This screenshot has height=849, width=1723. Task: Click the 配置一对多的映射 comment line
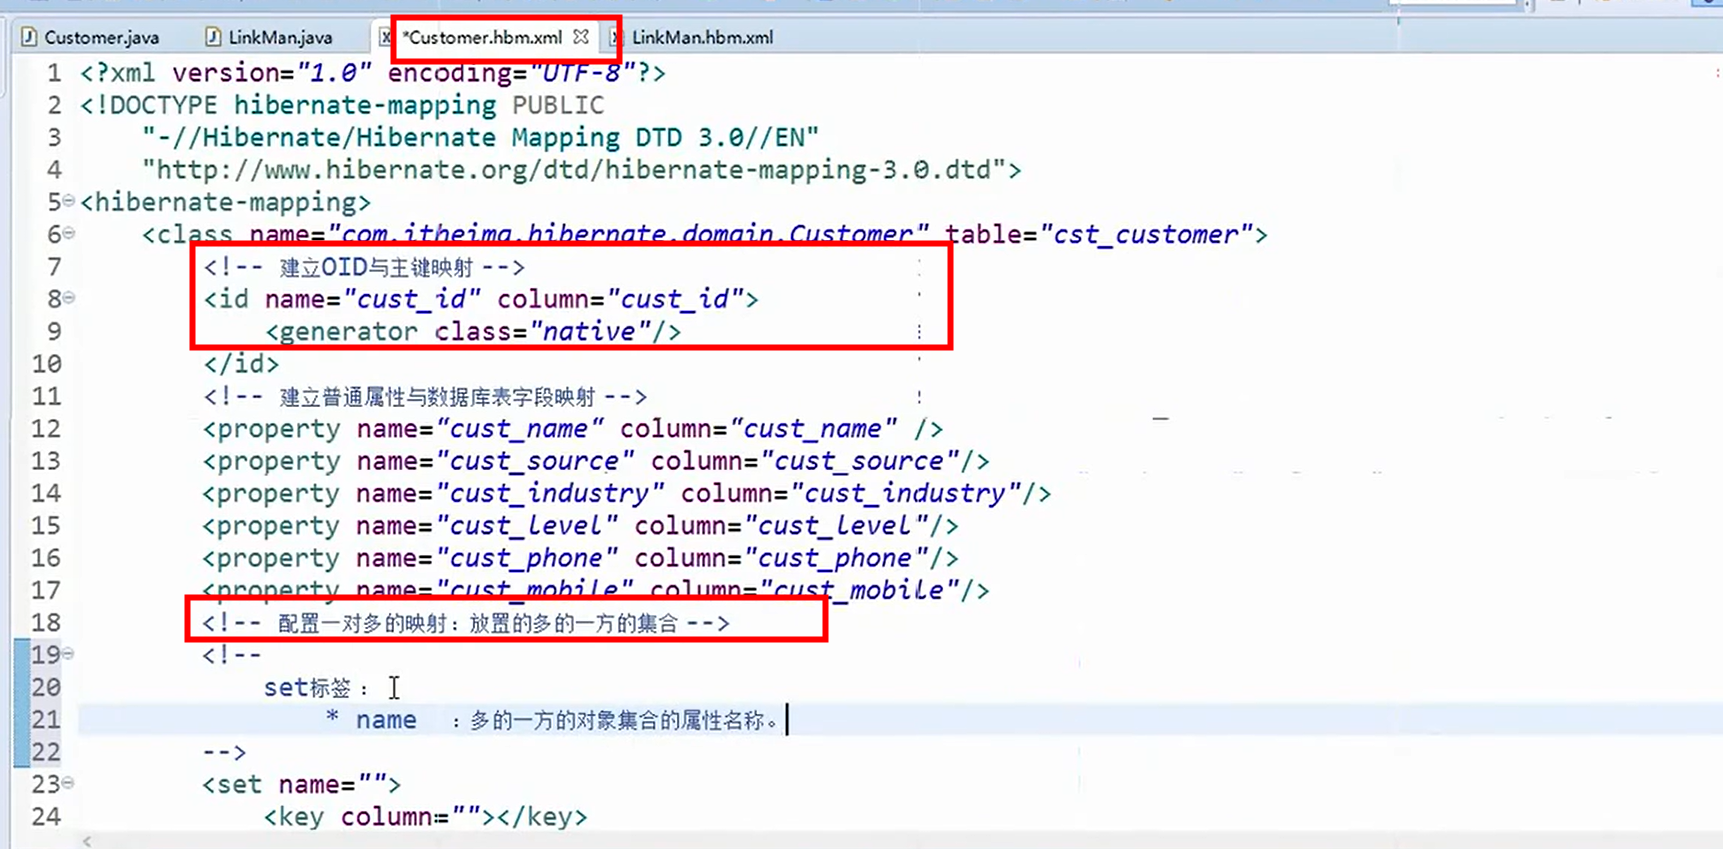click(x=466, y=623)
